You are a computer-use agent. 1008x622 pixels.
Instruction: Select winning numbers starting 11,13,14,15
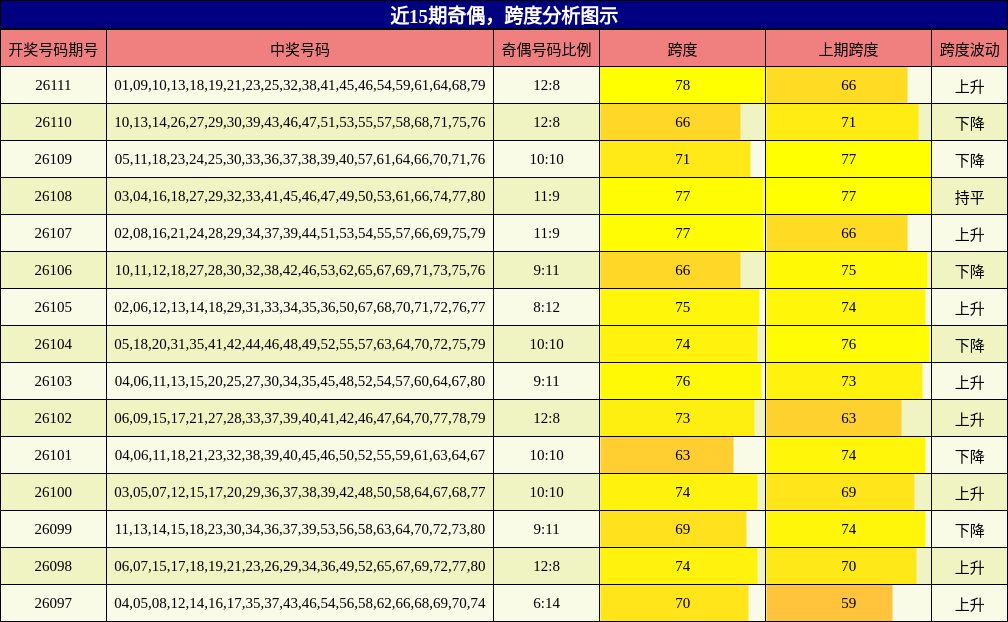click(x=300, y=529)
